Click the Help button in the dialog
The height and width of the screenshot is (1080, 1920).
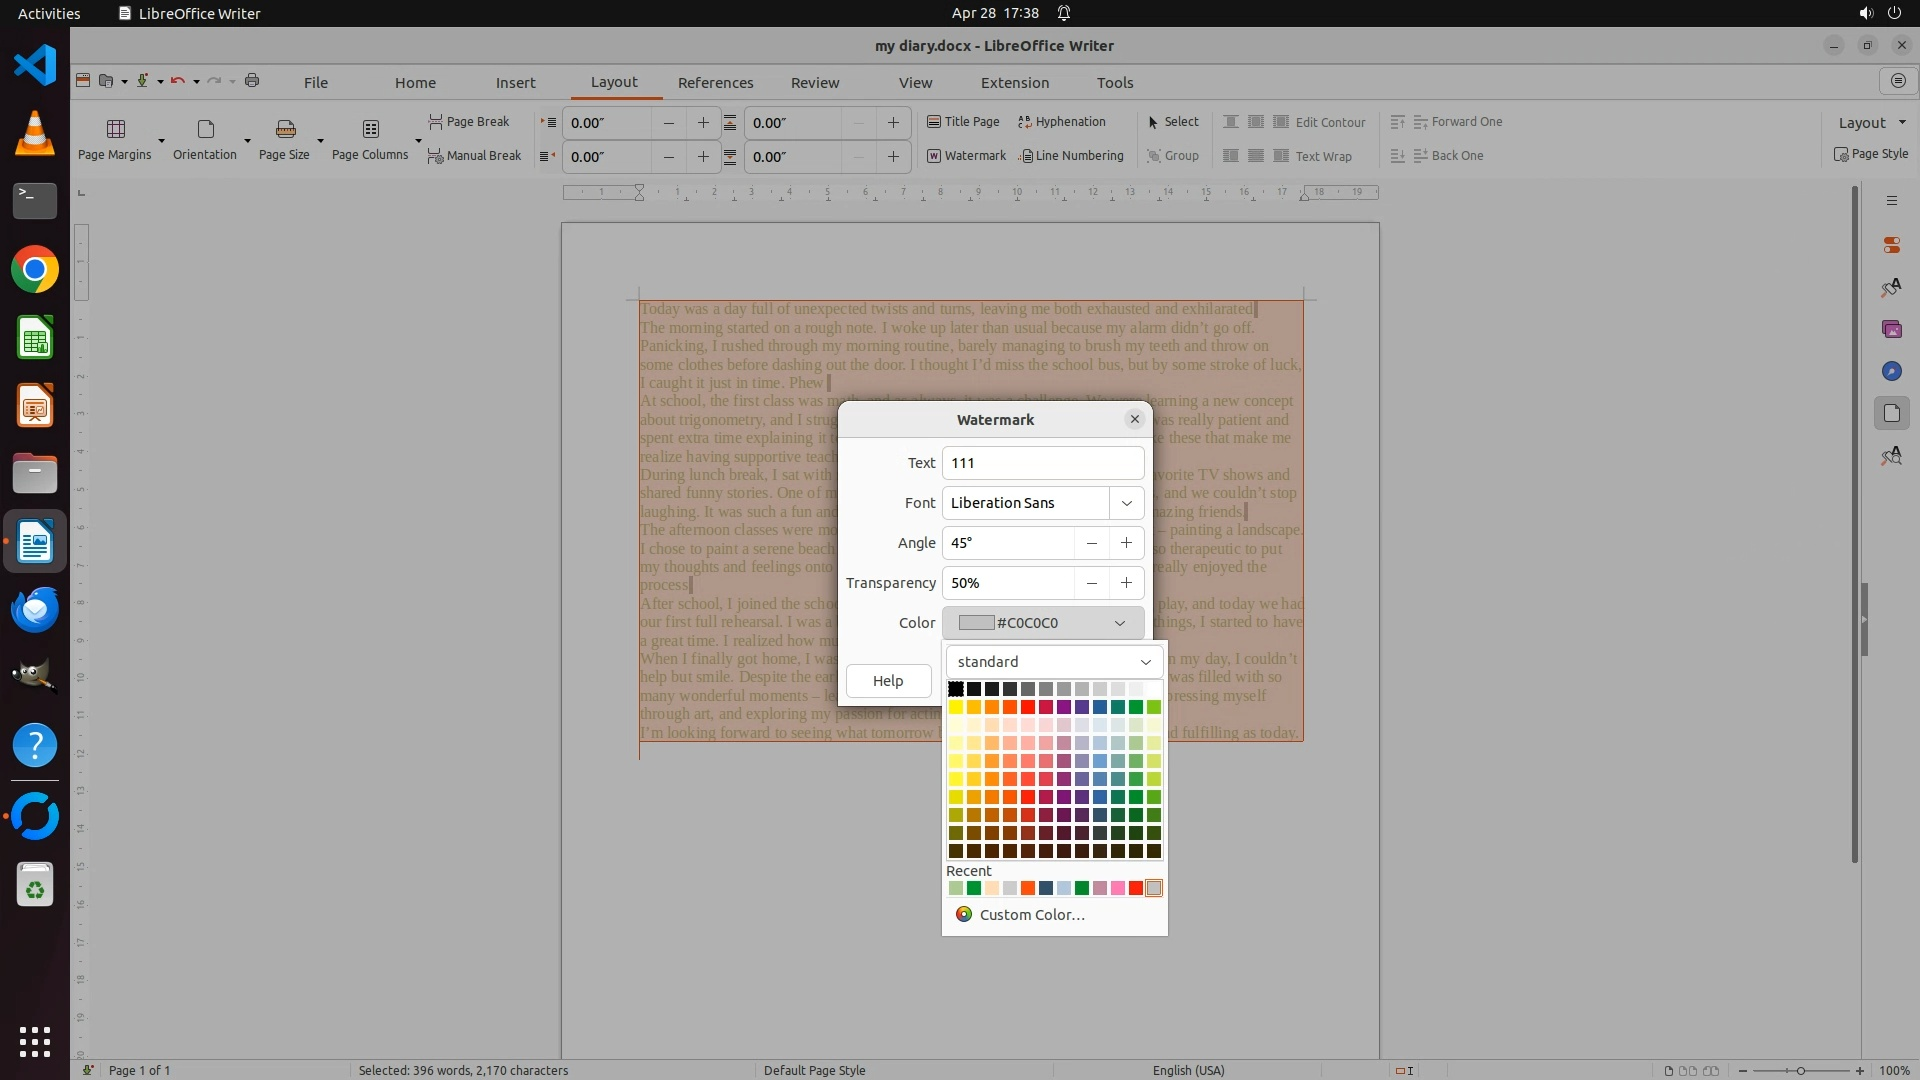pos(887,681)
